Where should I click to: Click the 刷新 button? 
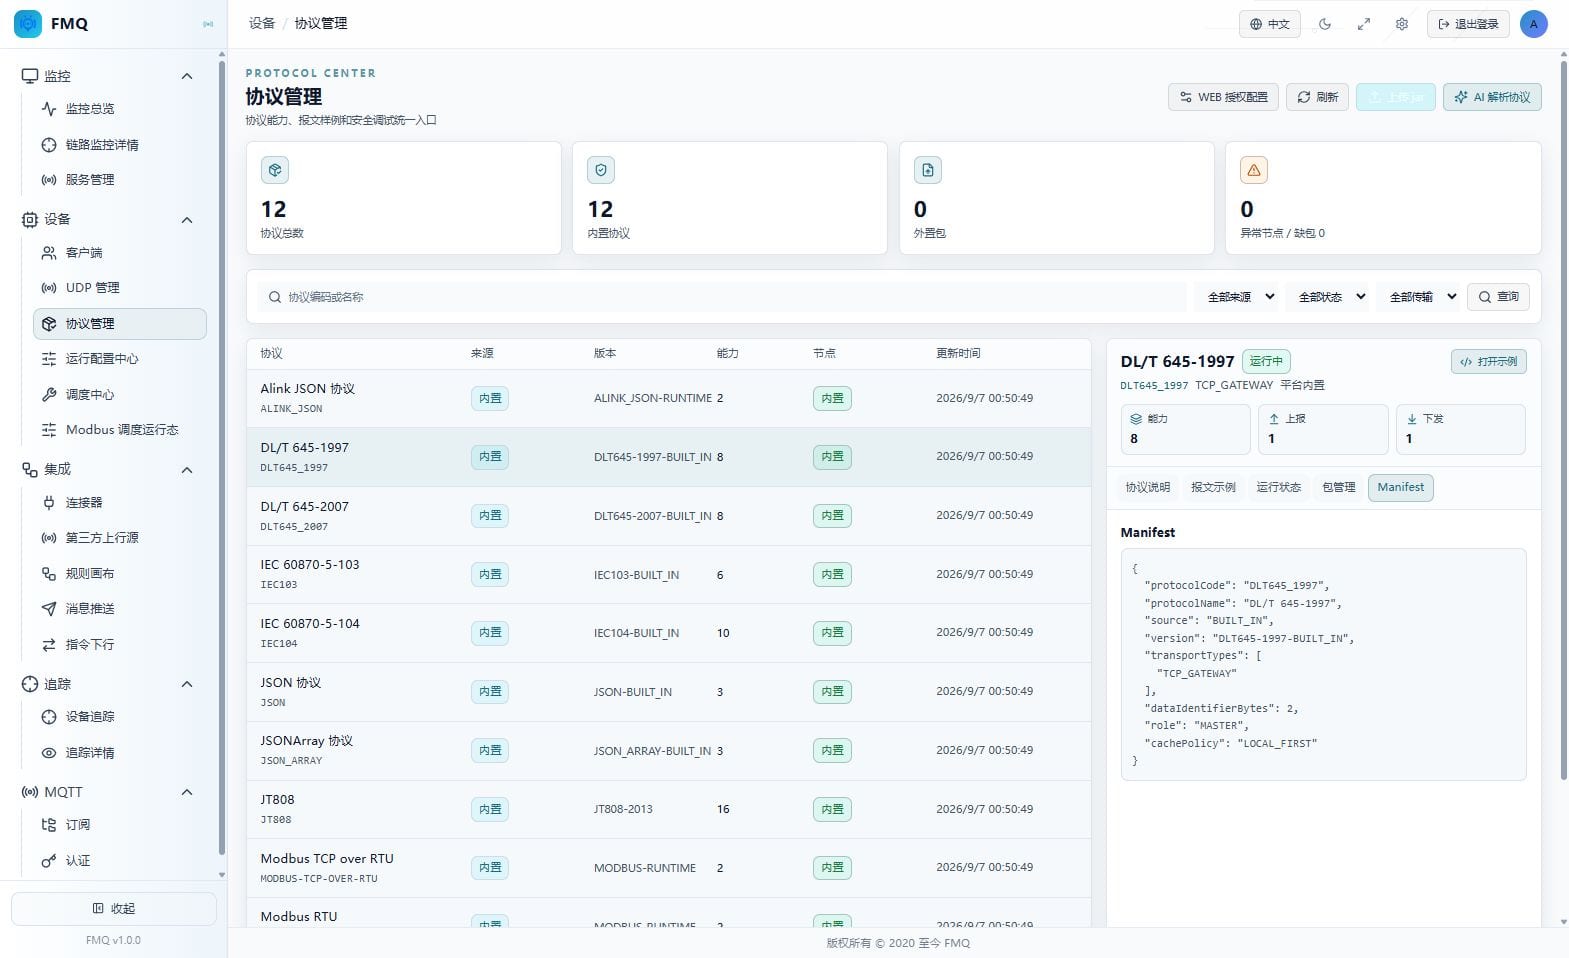point(1317,97)
